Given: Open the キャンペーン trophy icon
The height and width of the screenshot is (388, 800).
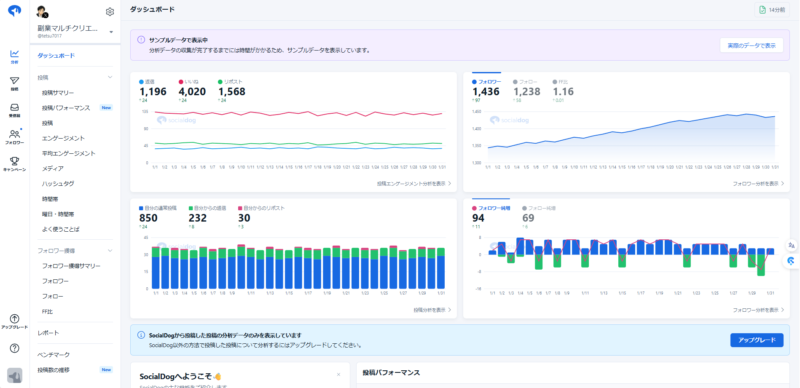Looking at the screenshot, I should [x=14, y=163].
